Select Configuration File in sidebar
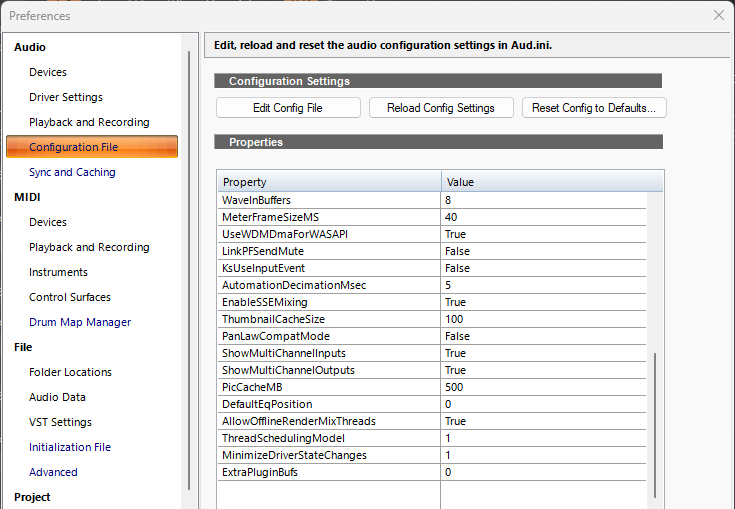 pyautogui.click(x=92, y=147)
